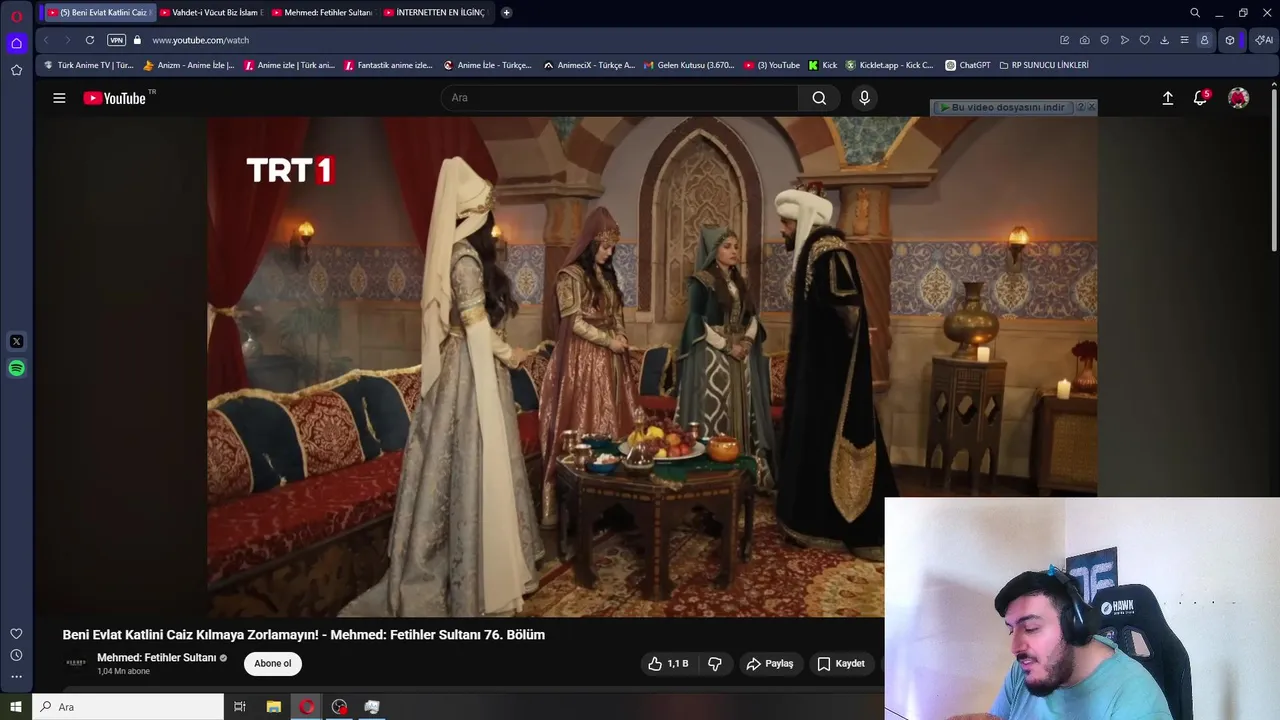Screen dimensions: 1280x720
Task: Open Opera sidebar heart icon
Action: click(x=16, y=633)
